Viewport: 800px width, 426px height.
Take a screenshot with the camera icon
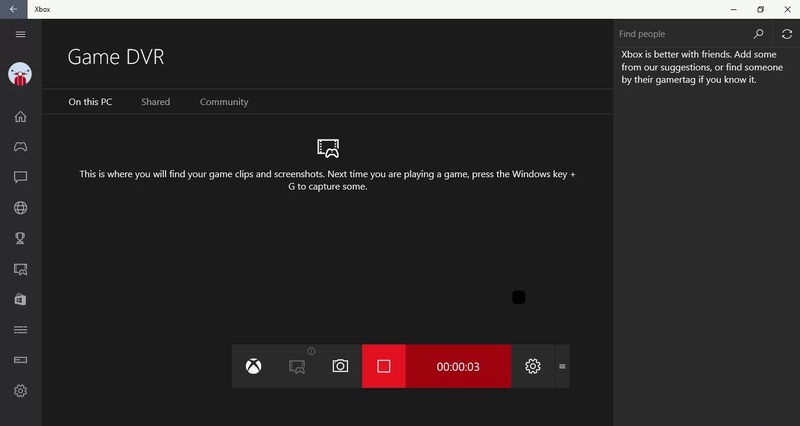coord(340,366)
